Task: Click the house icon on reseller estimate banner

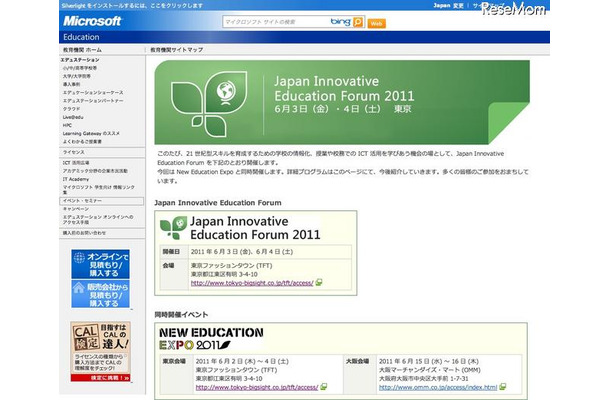Action: coord(79,288)
